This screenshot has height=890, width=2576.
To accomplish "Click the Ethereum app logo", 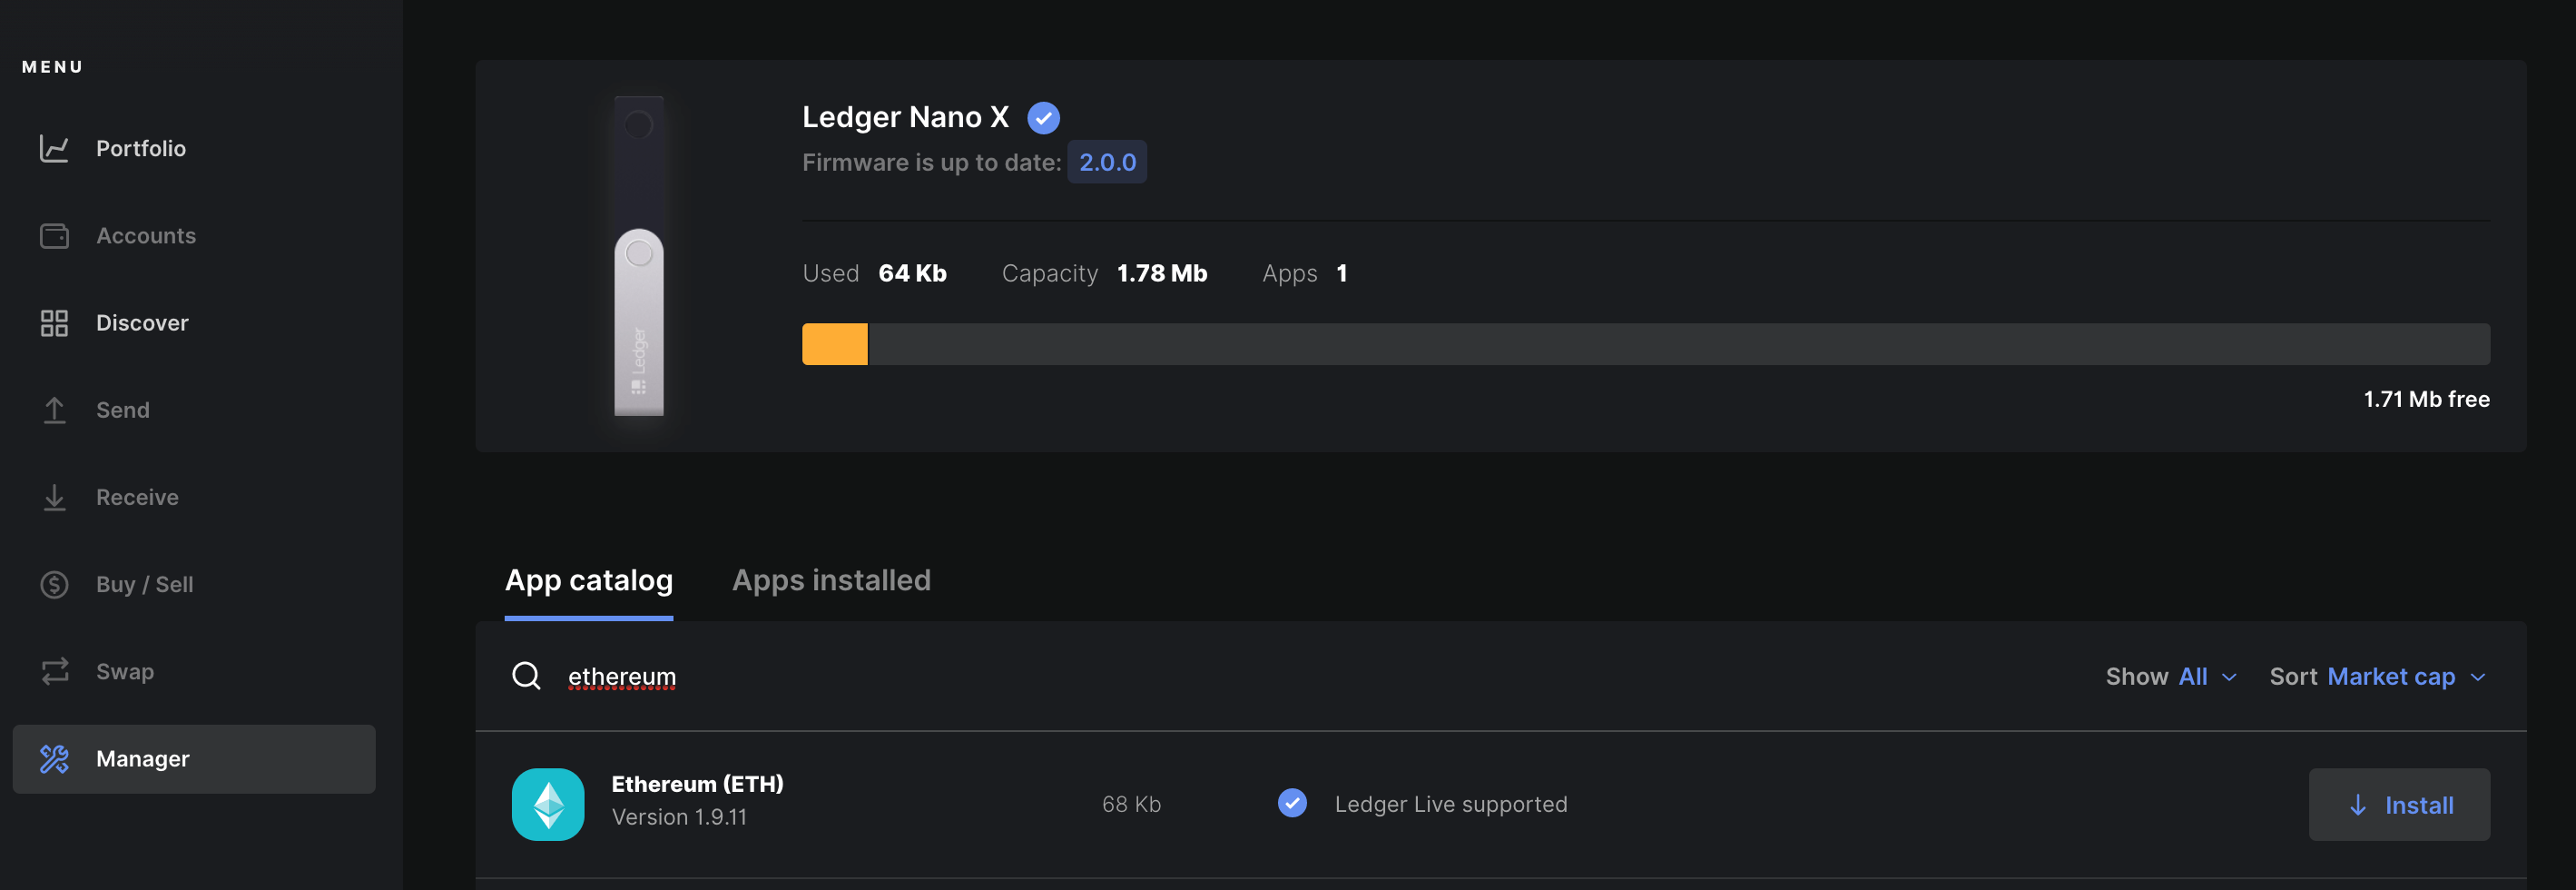I will point(548,804).
